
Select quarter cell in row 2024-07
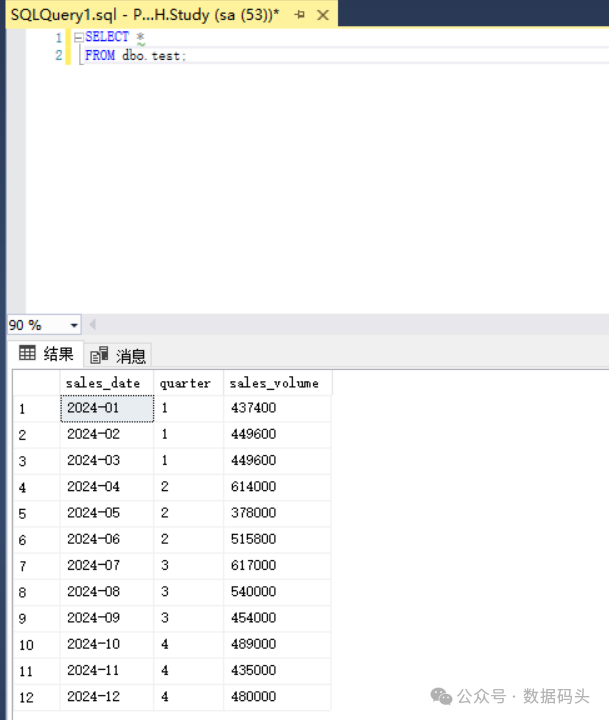(x=189, y=565)
